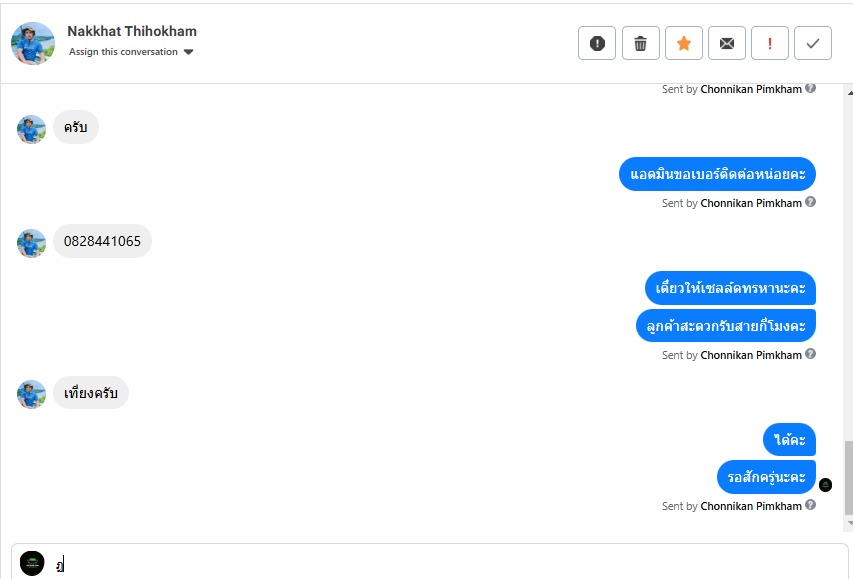Click help icon under 'รอสักครู่นะคะ' message

click(811, 505)
